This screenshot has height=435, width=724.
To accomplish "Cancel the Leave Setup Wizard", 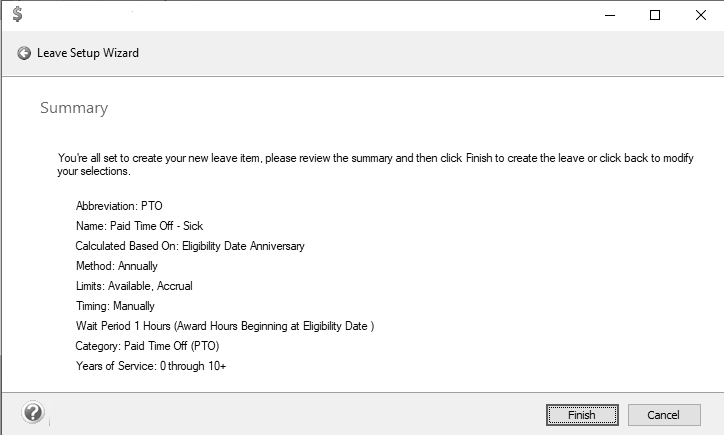I will pyautogui.click(x=663, y=415).
